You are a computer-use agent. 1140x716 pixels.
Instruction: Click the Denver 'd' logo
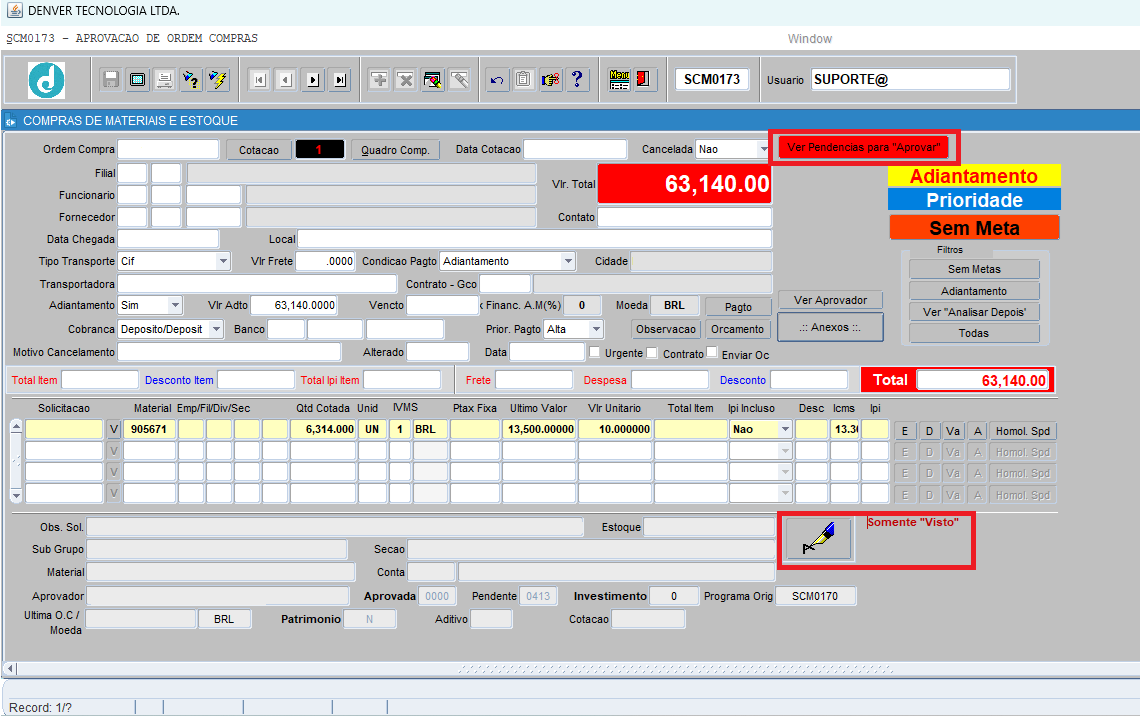(47, 80)
